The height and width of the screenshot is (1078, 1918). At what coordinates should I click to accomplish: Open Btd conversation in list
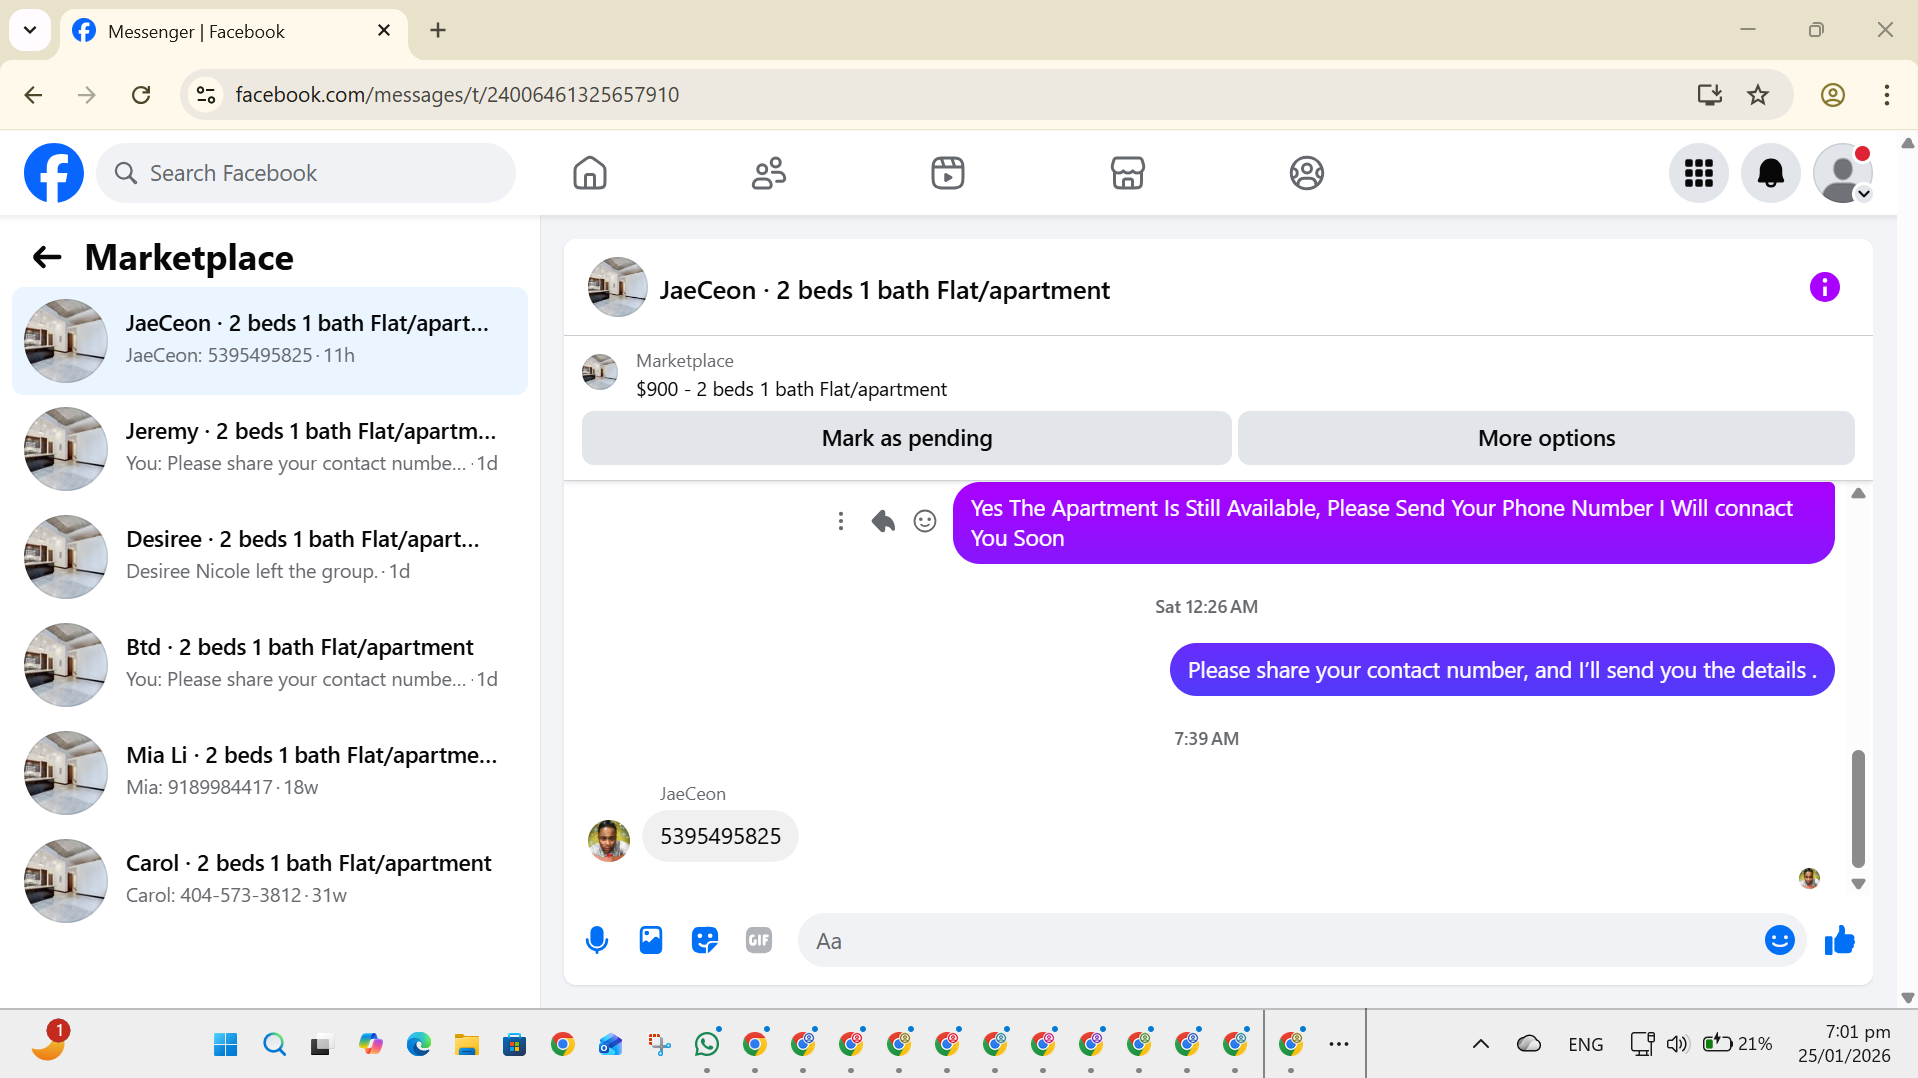270,665
